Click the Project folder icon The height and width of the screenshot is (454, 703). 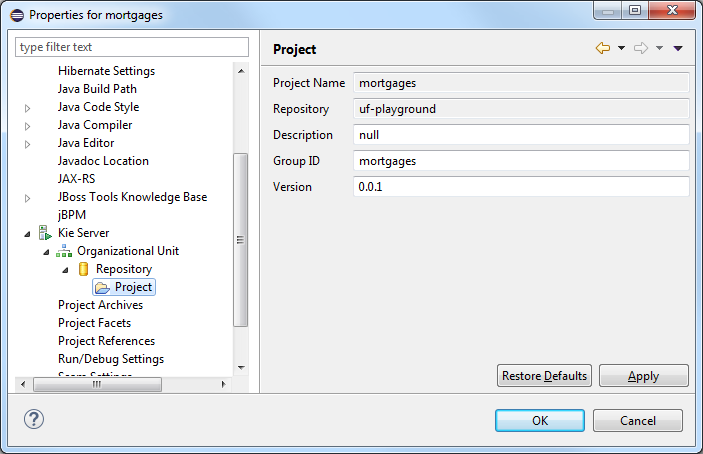coord(102,287)
